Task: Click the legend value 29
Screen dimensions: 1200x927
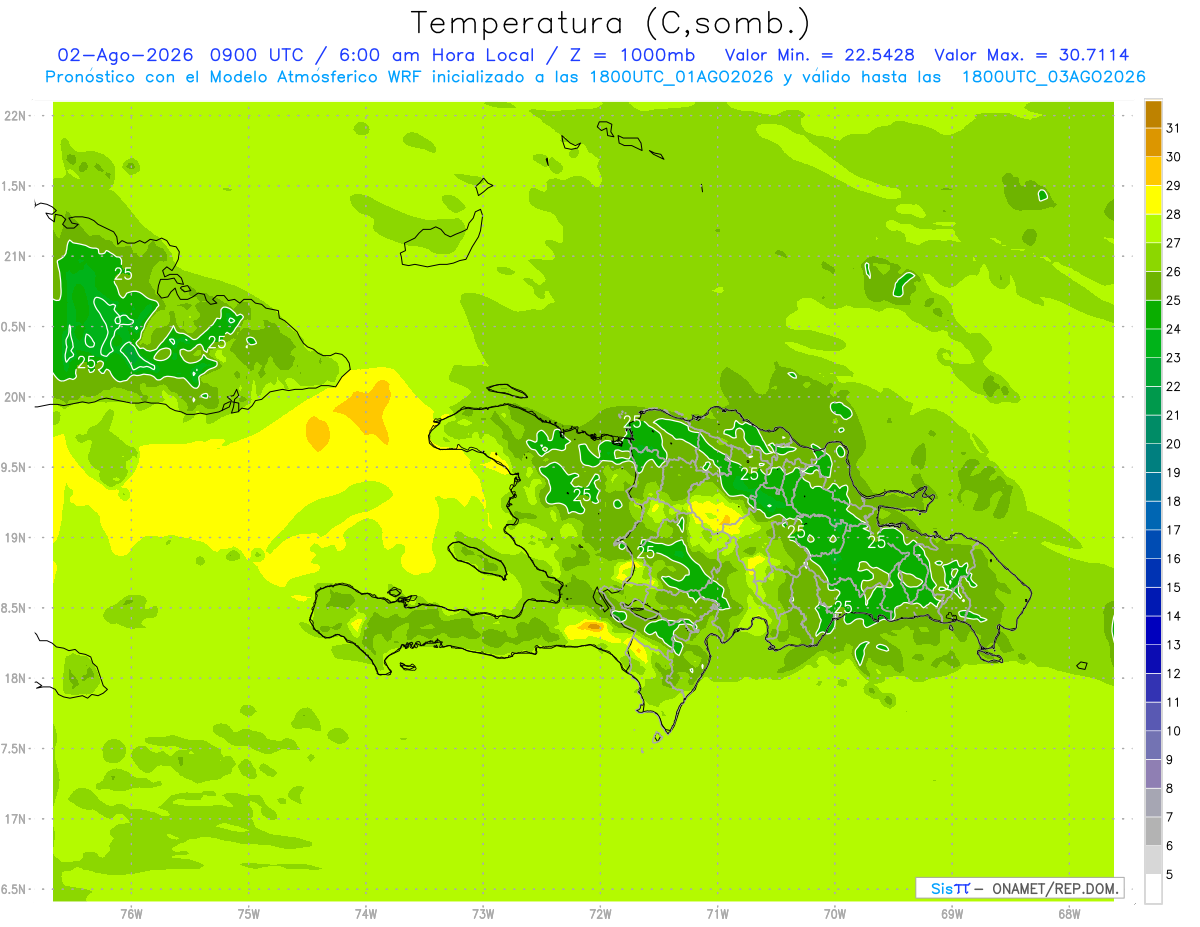Action: [x=1174, y=185]
